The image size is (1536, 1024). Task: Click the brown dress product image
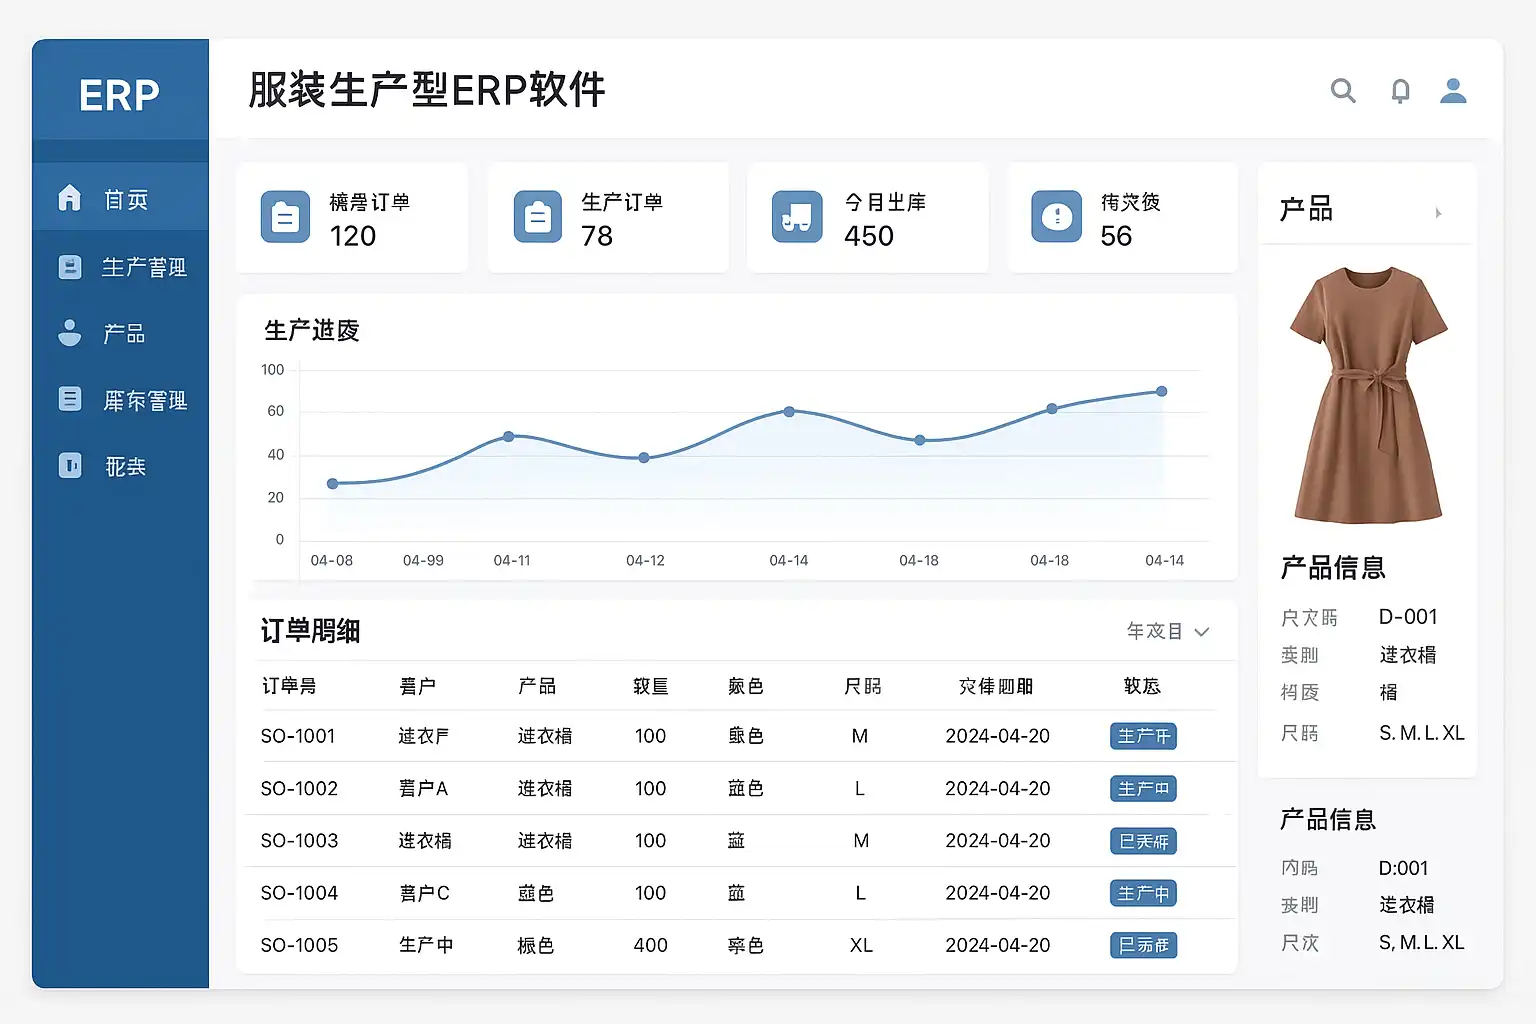[1368, 395]
